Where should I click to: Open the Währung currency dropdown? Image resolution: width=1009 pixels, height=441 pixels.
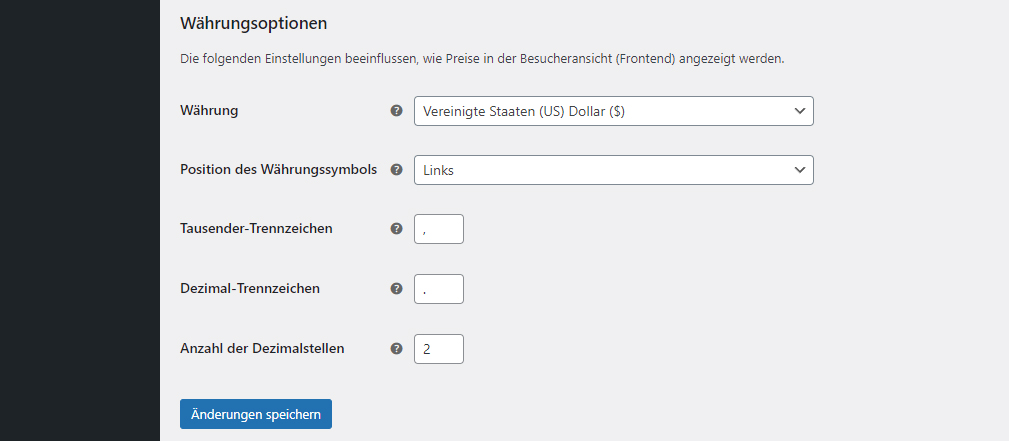(x=614, y=111)
